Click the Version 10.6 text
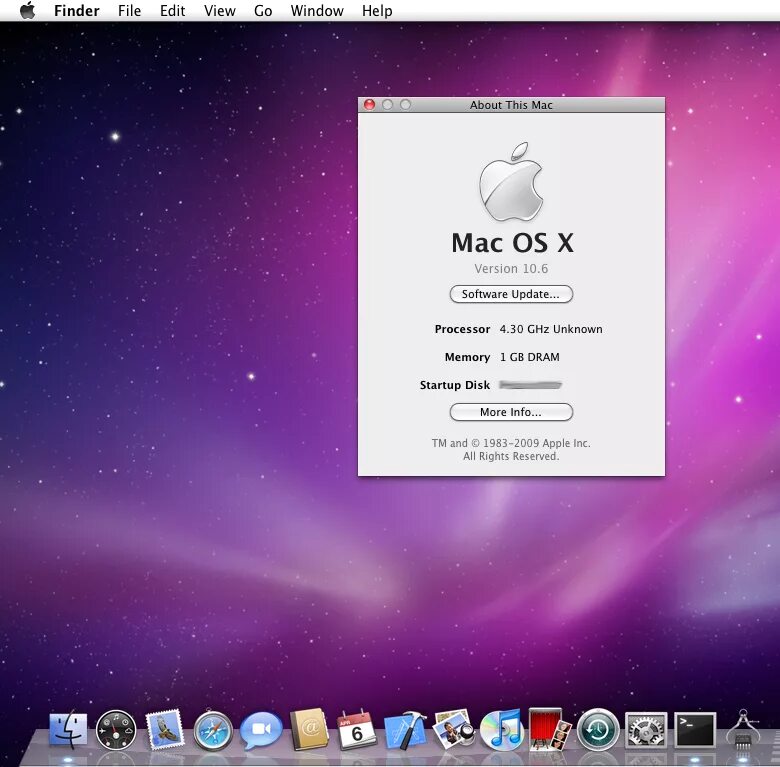Image resolution: width=780 pixels, height=767 pixels. click(511, 269)
